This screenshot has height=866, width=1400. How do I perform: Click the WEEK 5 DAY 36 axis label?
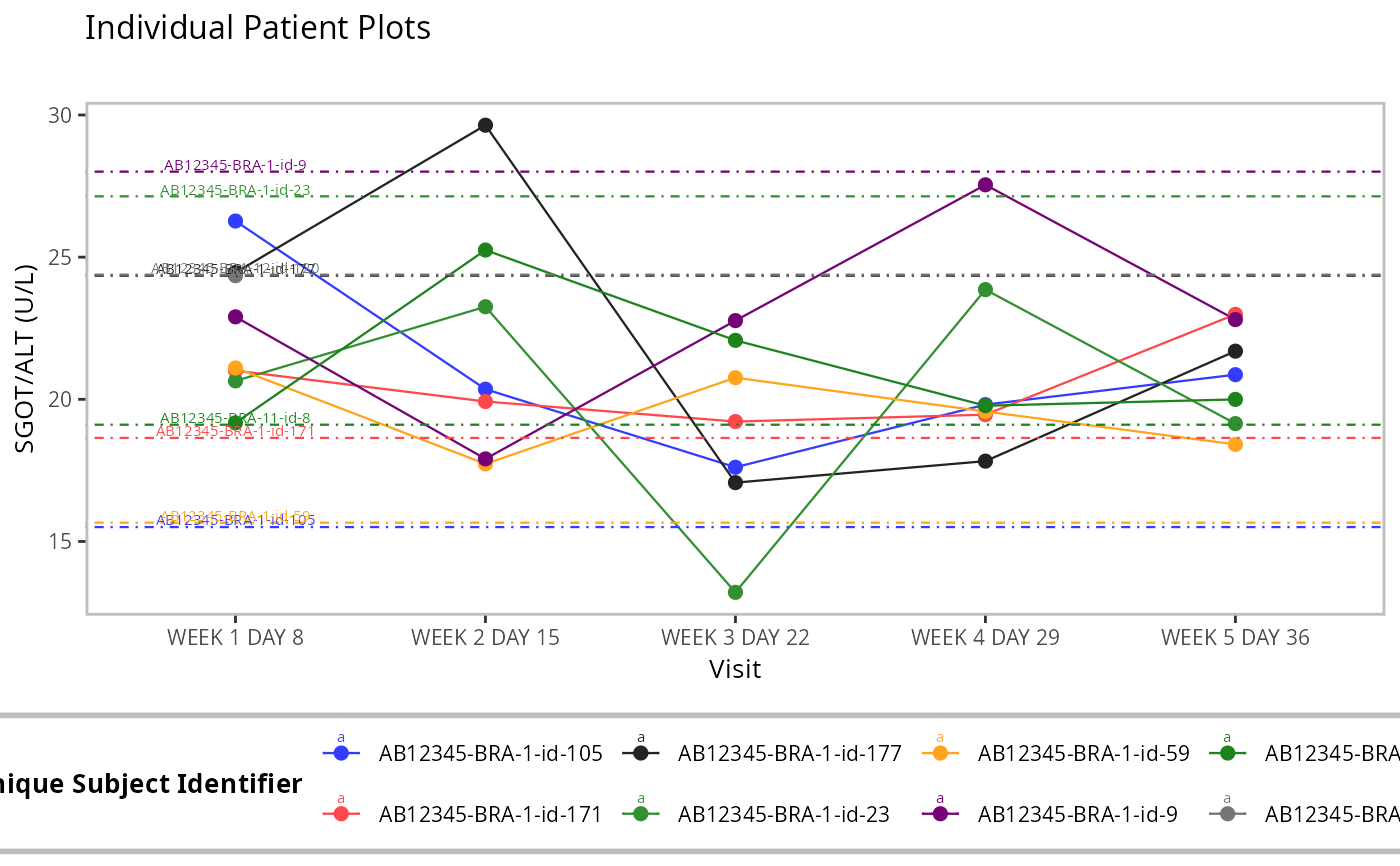[1235, 638]
